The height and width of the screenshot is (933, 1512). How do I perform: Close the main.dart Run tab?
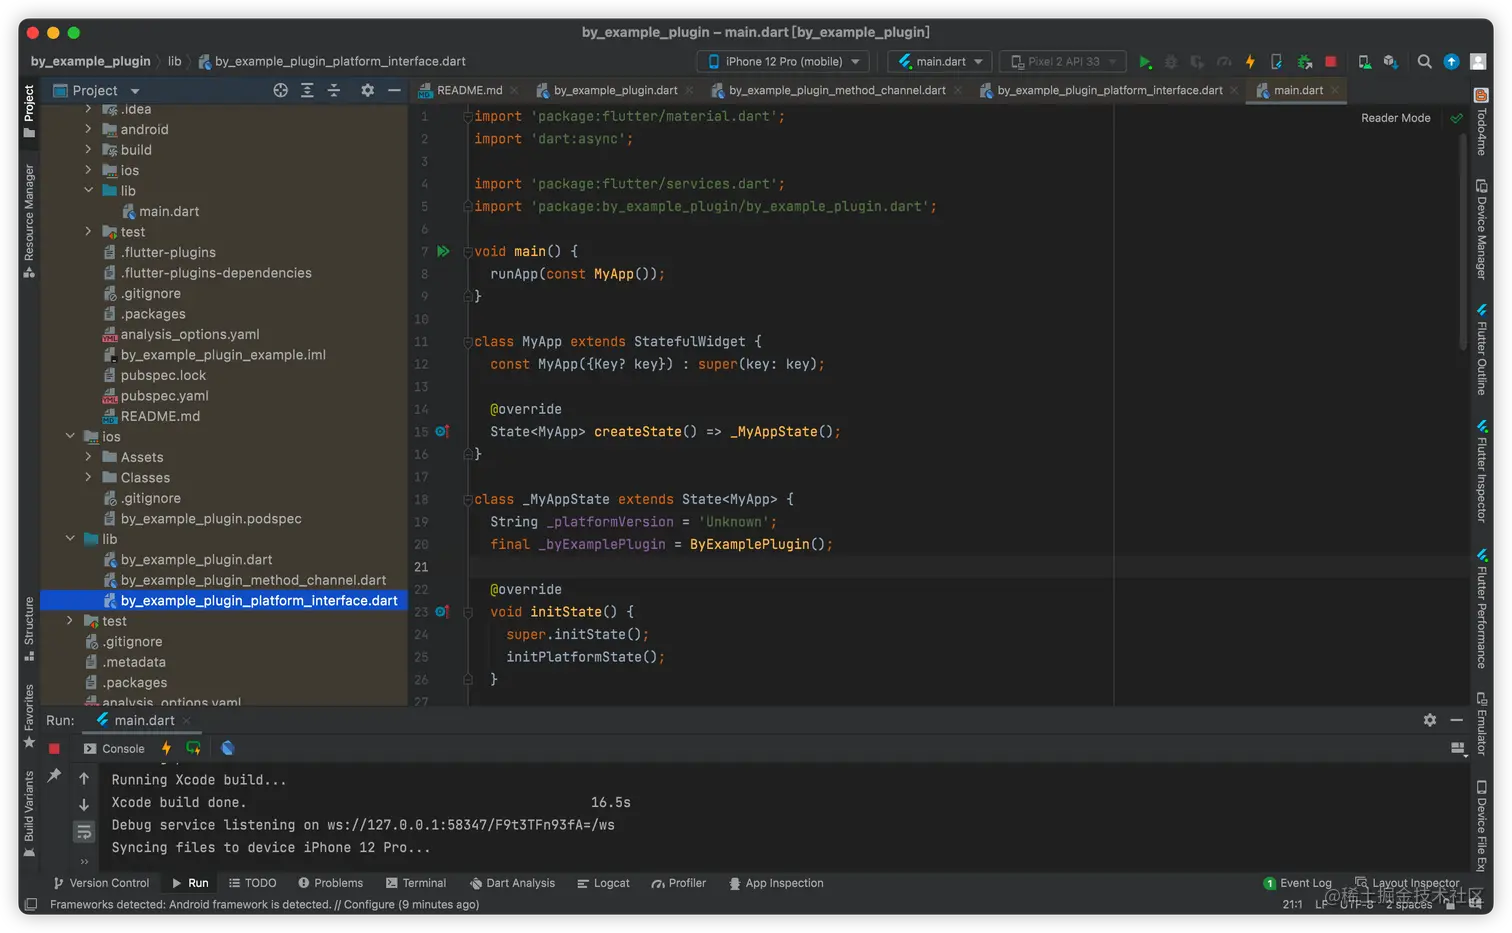pos(186,721)
